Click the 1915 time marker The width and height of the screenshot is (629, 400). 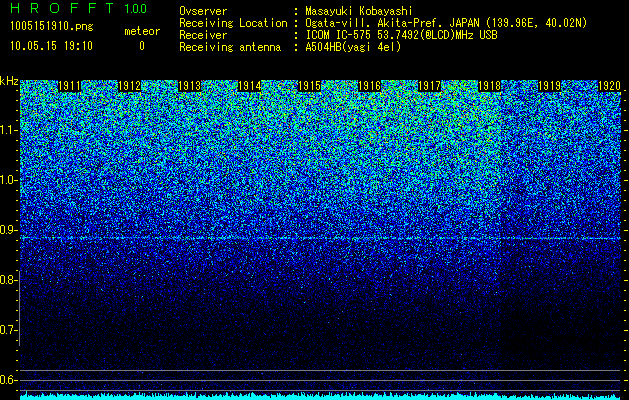pos(310,86)
